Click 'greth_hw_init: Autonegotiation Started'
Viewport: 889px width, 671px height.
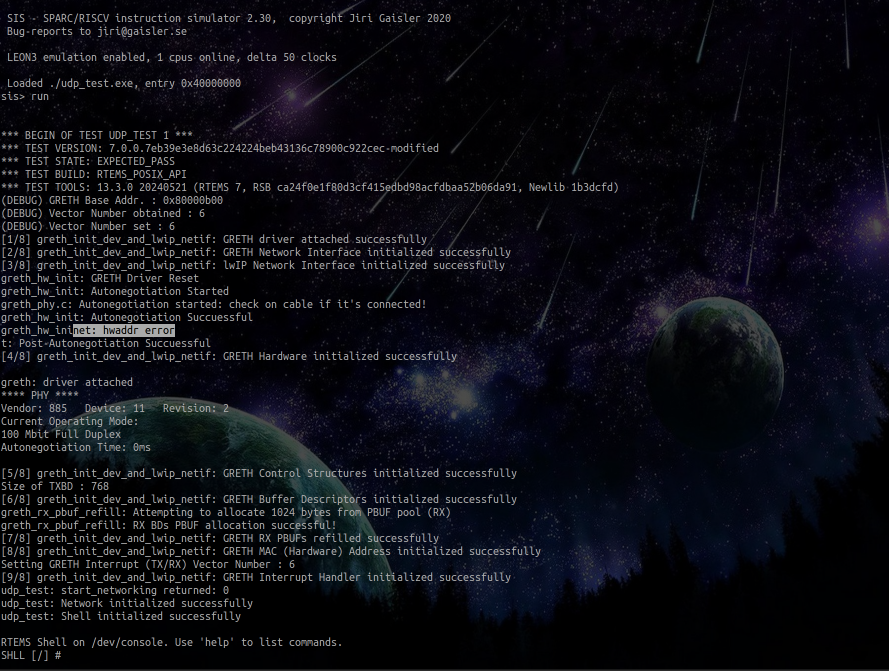(115, 292)
